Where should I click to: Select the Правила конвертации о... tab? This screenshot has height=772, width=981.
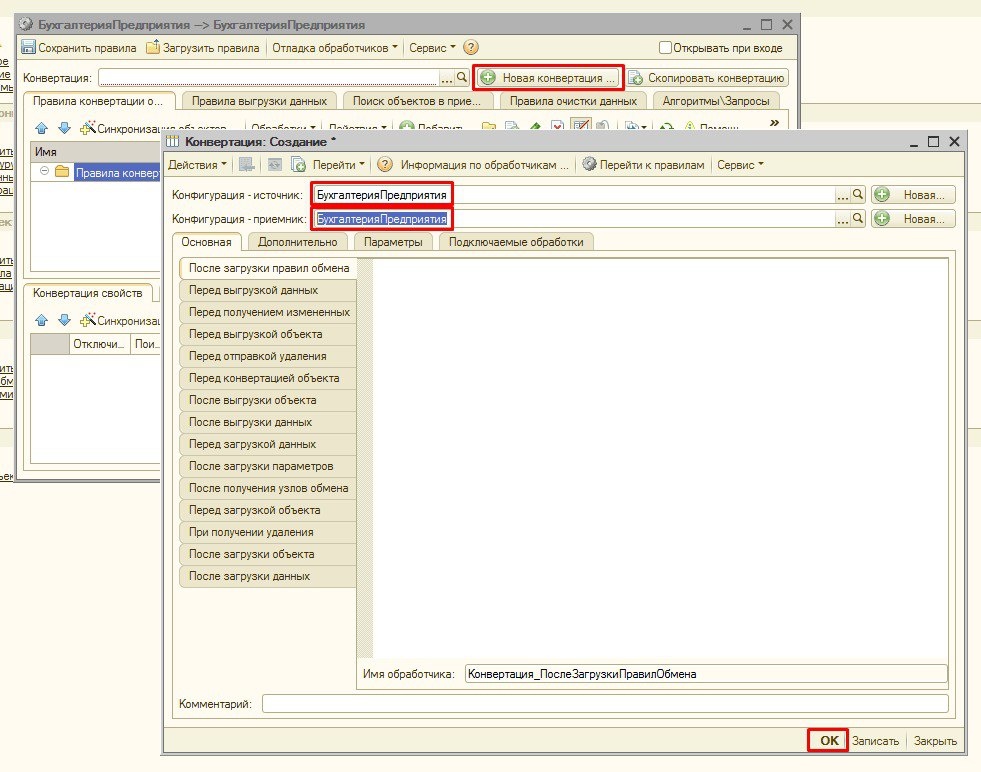98,101
